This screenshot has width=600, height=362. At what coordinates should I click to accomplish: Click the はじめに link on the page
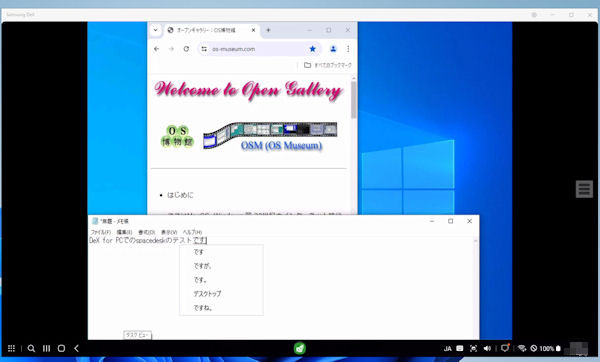click(180, 195)
